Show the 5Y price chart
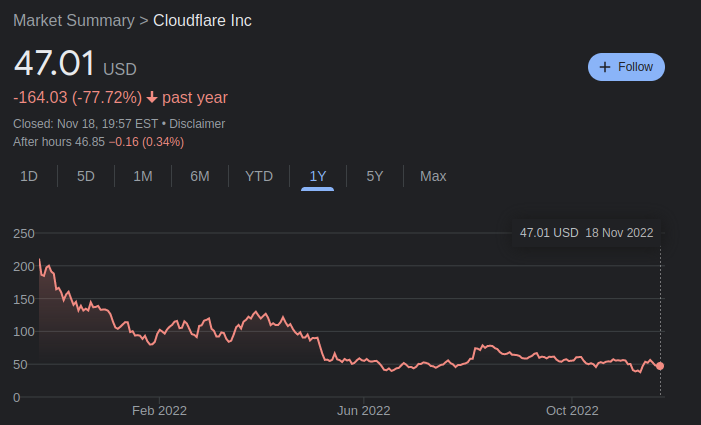Screen dimensions: 701x425 click(x=375, y=176)
